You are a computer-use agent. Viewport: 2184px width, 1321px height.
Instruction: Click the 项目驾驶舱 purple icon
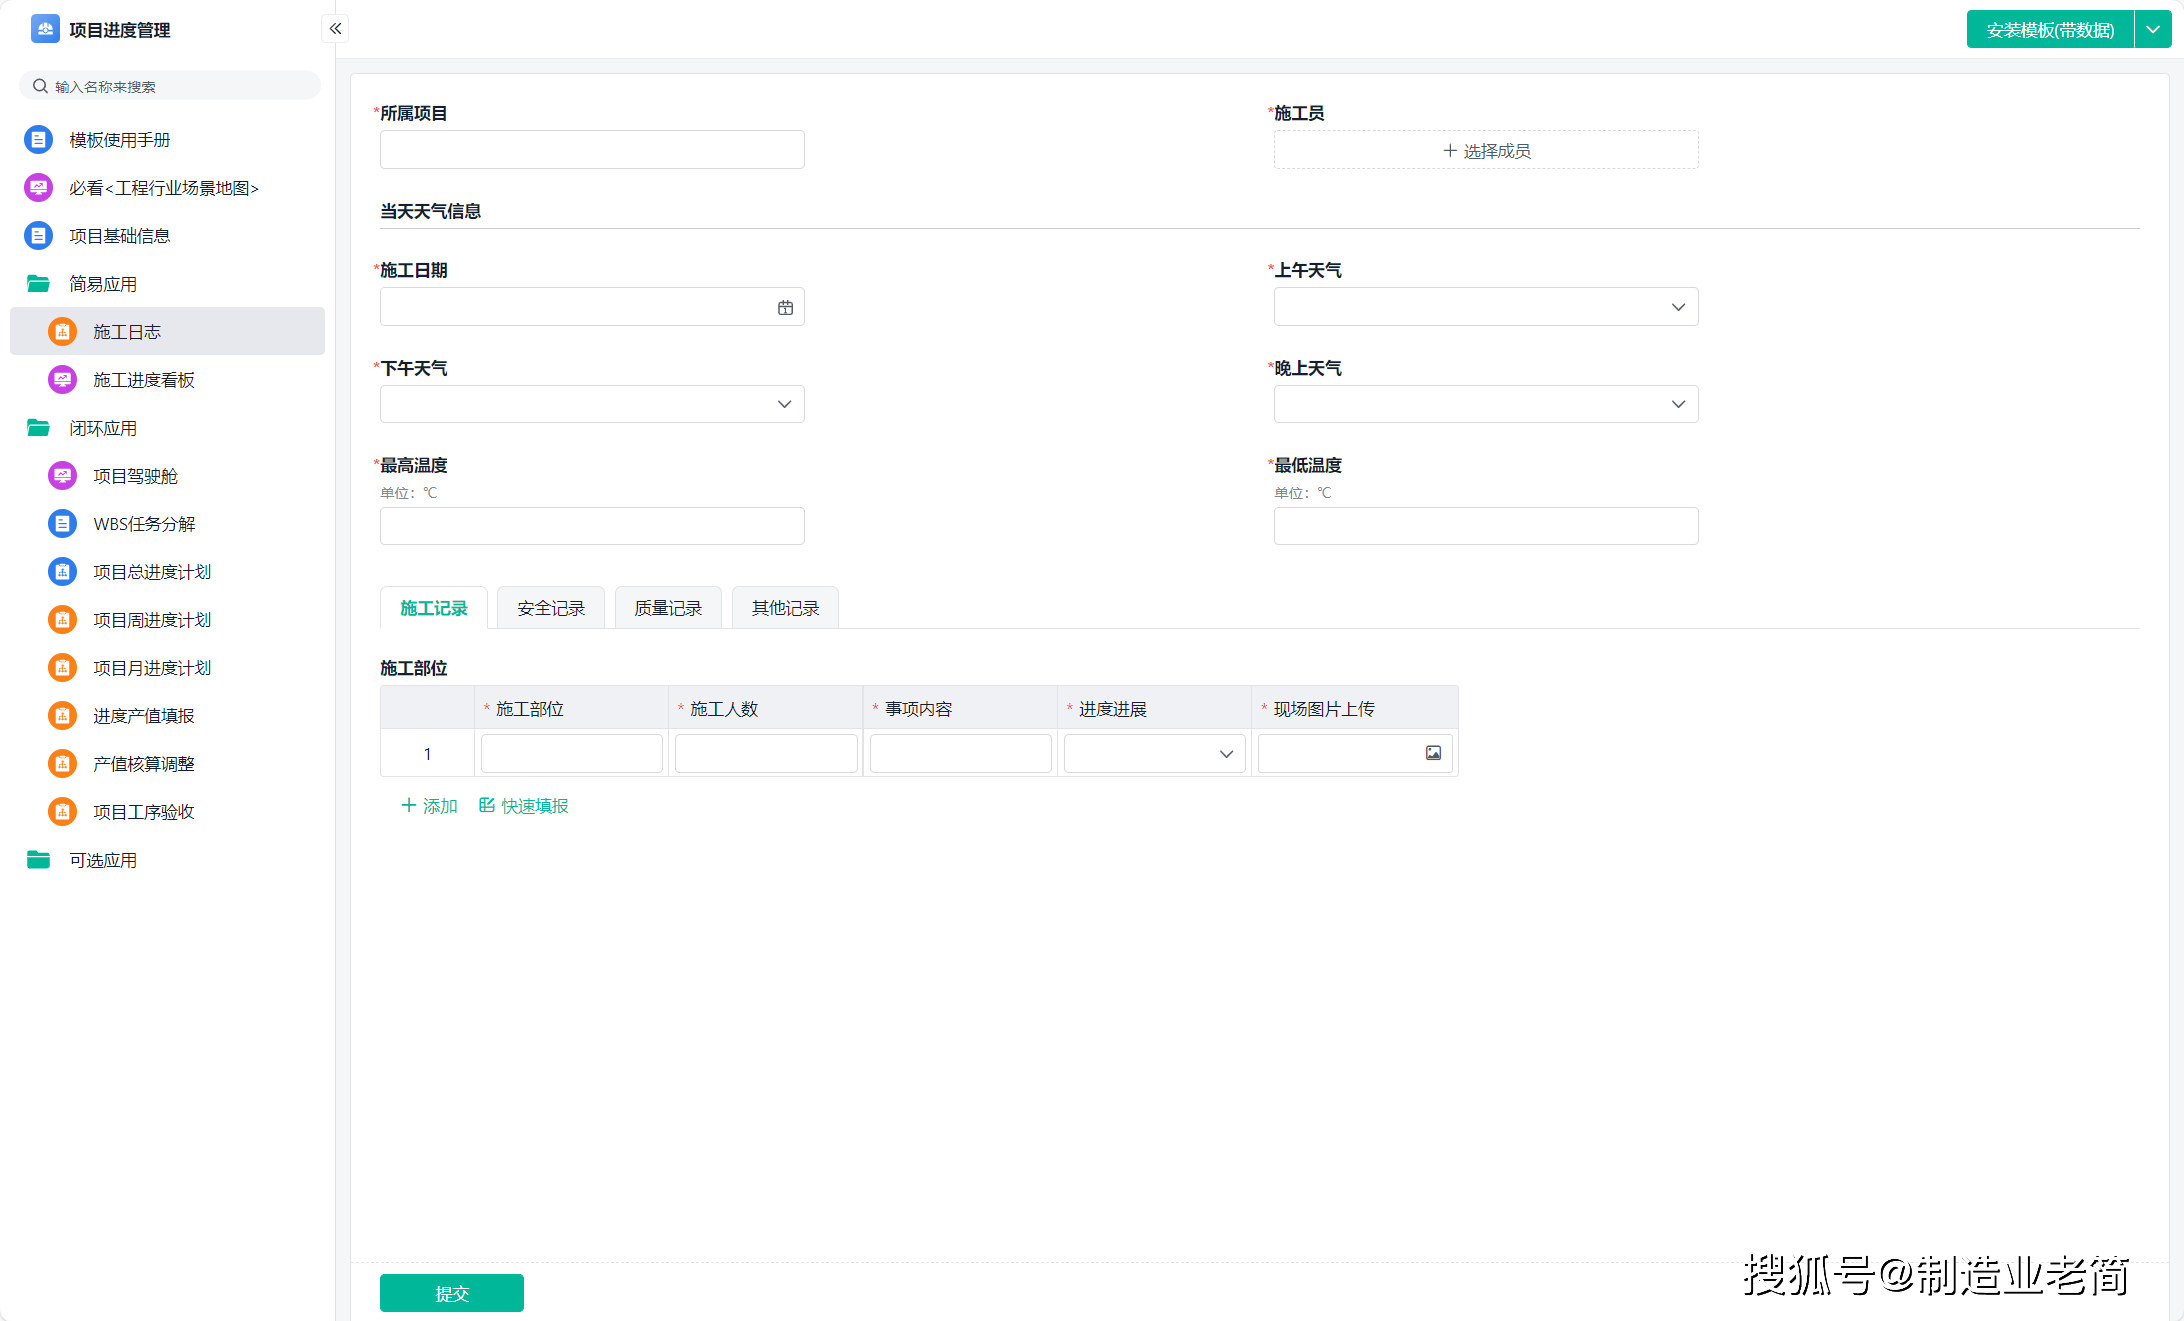(x=62, y=476)
